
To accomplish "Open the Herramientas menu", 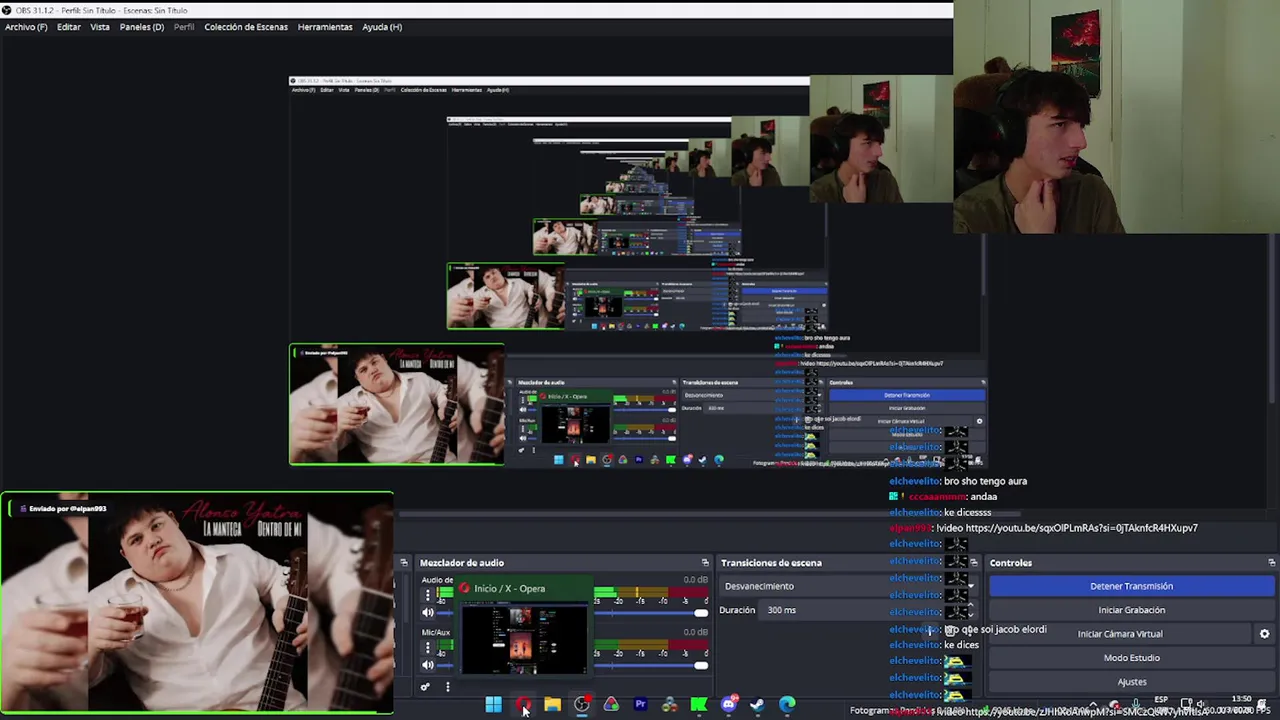I will pyautogui.click(x=325, y=27).
